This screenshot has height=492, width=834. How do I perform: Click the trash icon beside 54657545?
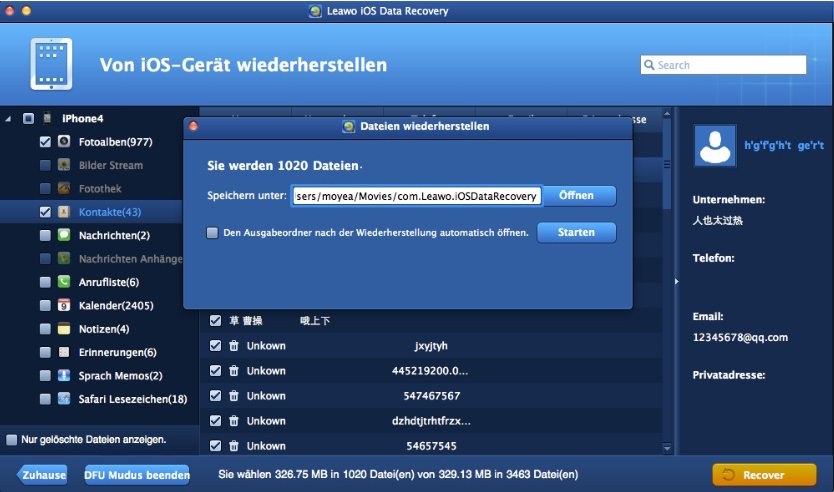pos(233,446)
